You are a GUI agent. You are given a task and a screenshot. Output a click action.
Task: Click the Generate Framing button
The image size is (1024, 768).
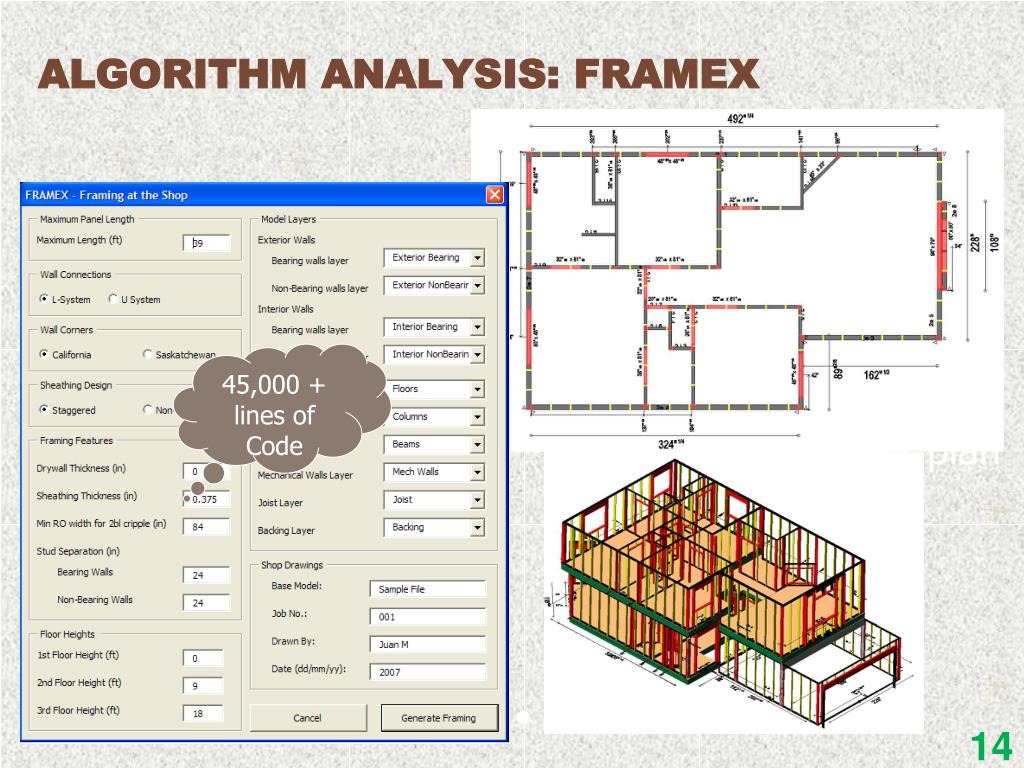coord(439,718)
